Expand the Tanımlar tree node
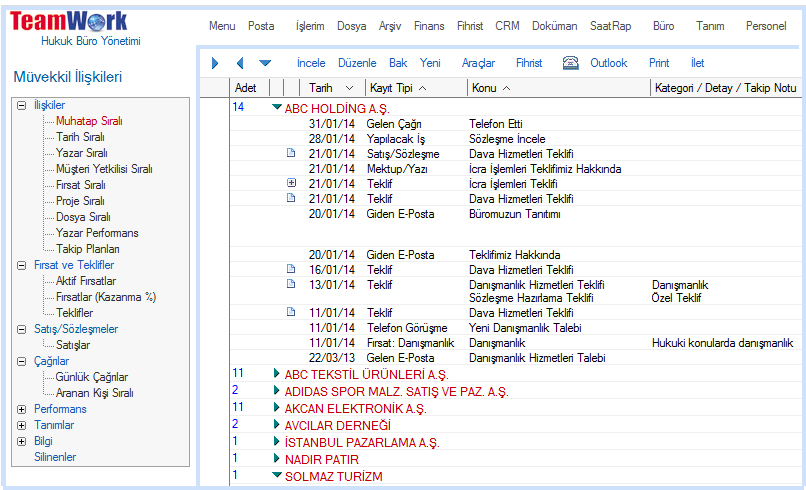 pyautogui.click(x=22, y=425)
